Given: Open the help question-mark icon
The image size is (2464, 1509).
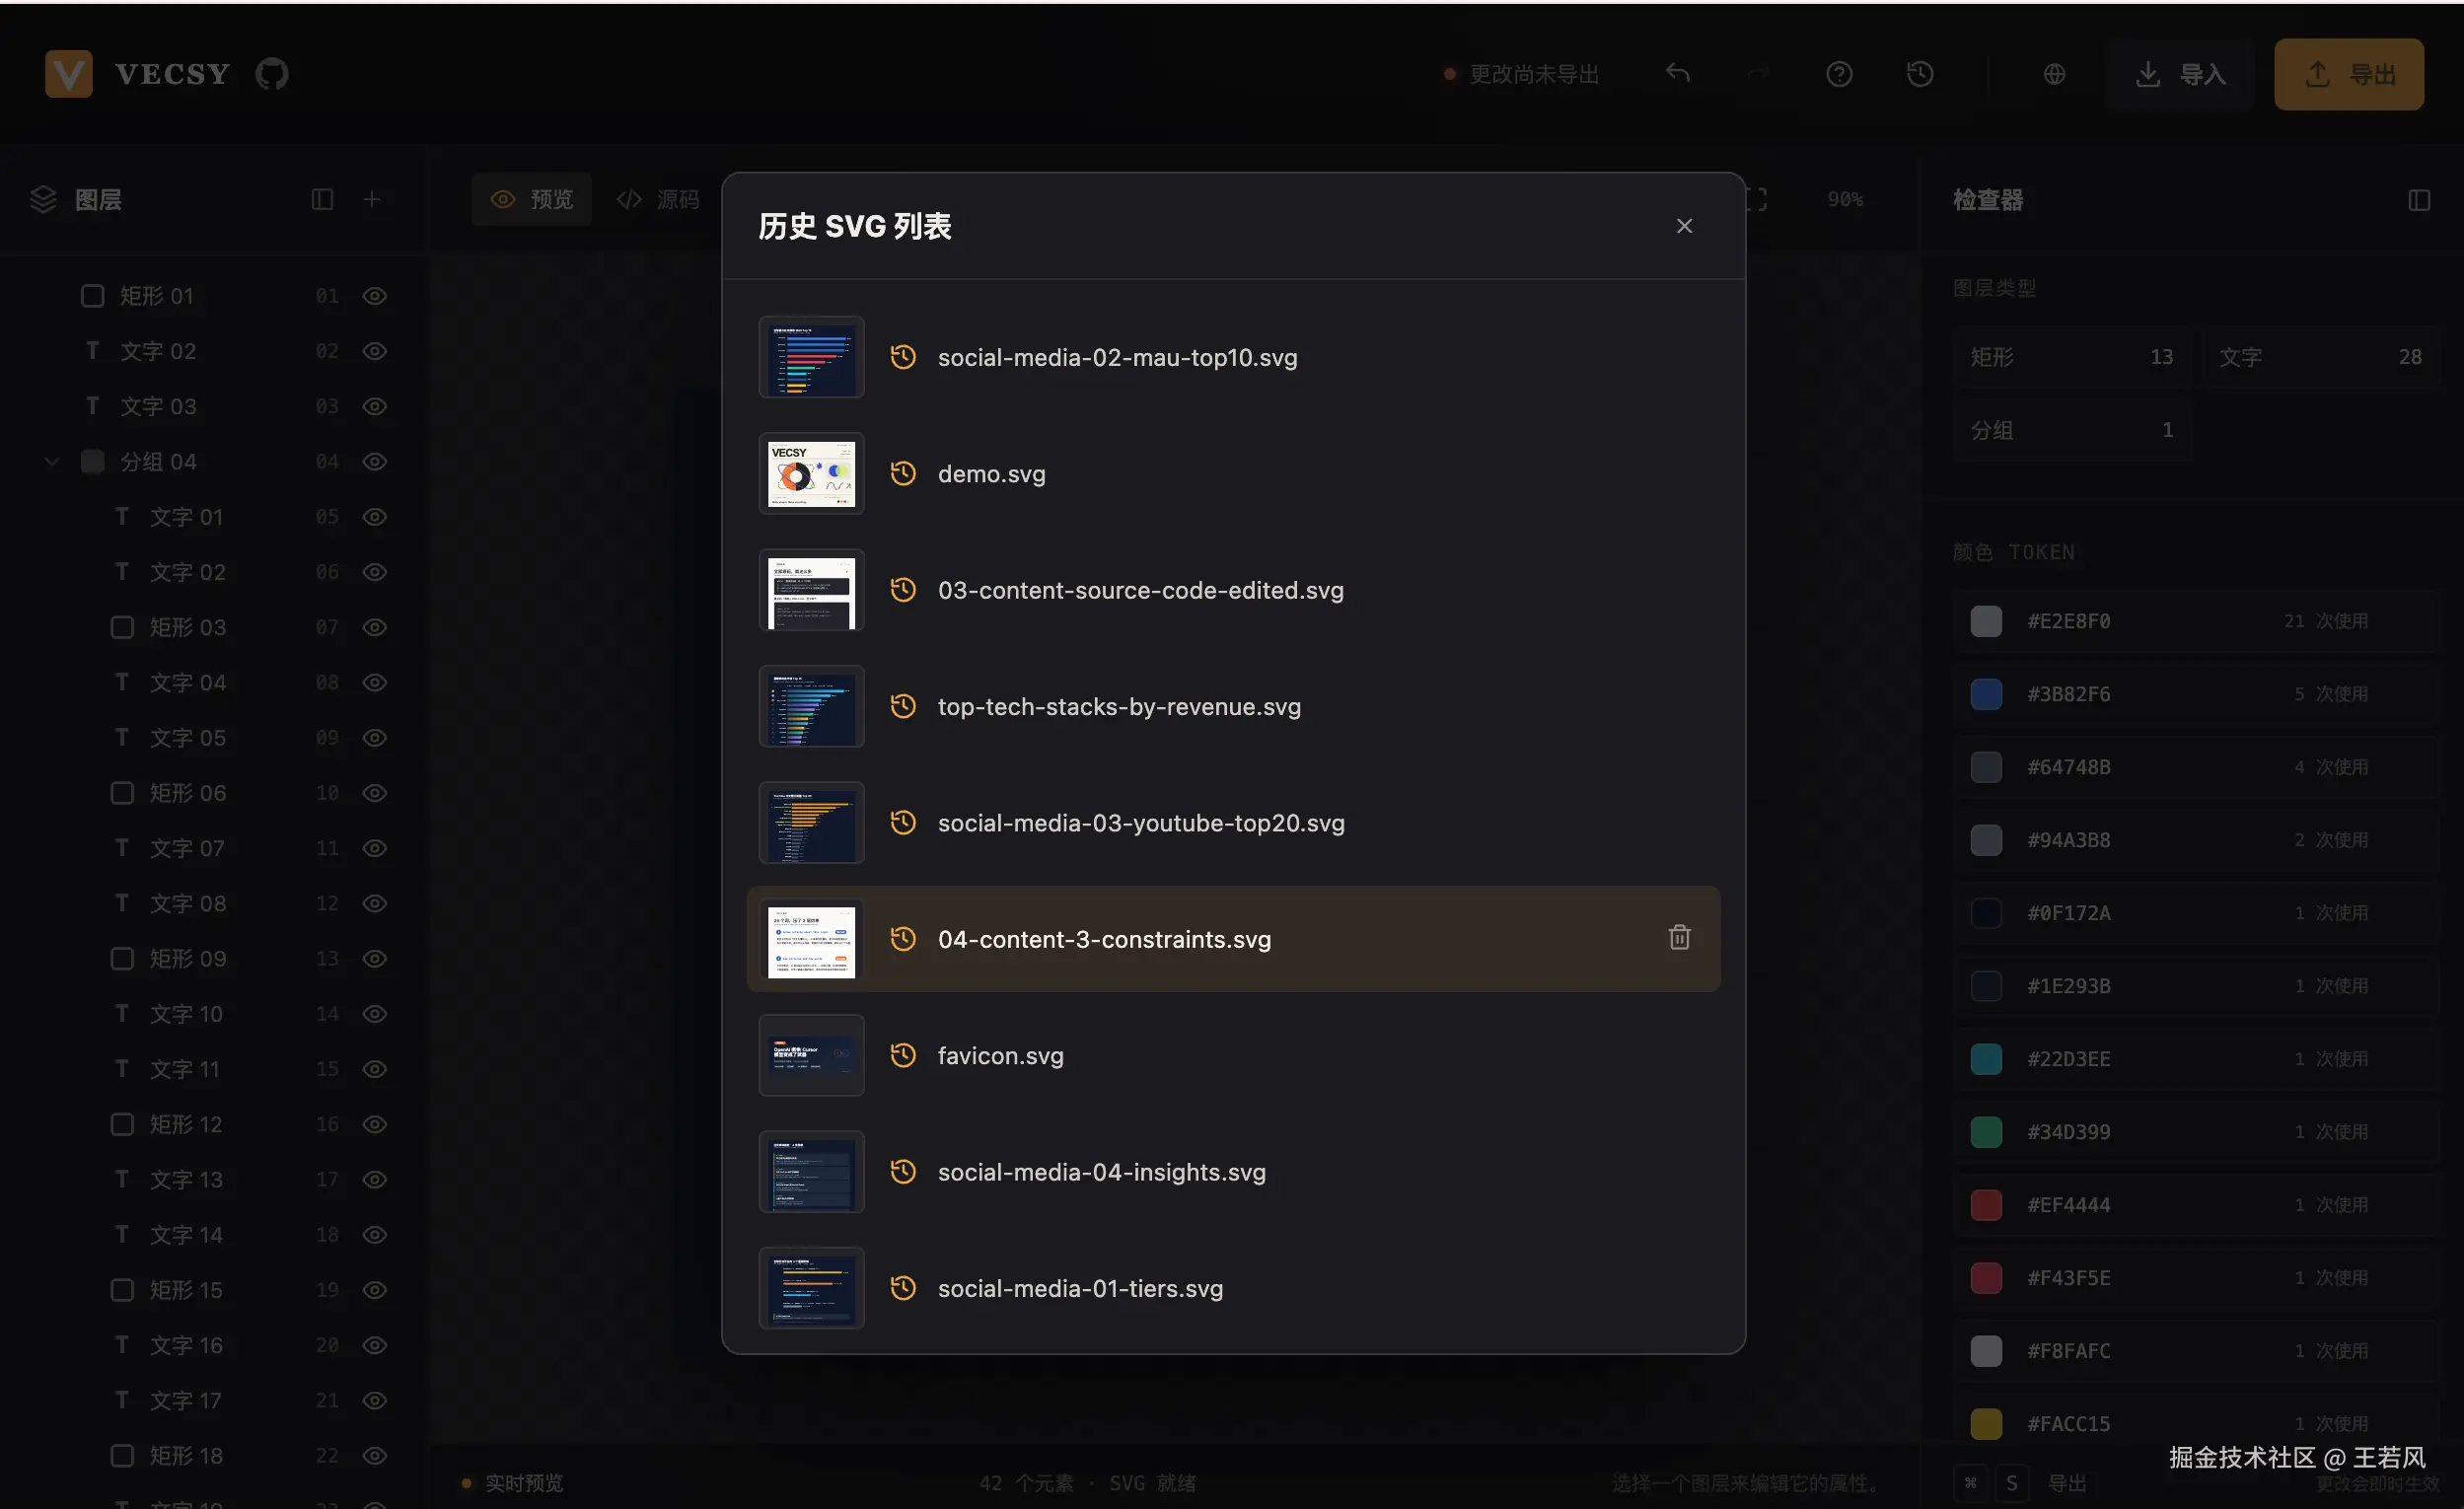Looking at the screenshot, I should coord(1838,73).
